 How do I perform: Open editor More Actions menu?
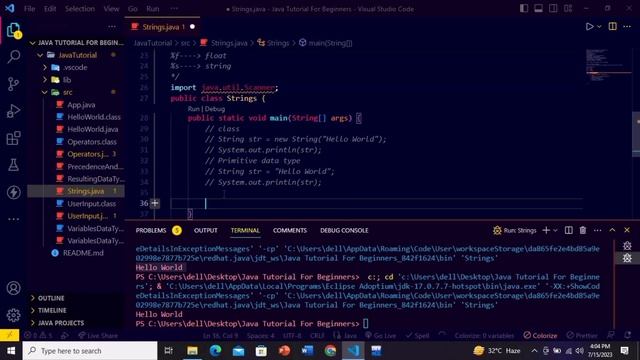click(627, 27)
